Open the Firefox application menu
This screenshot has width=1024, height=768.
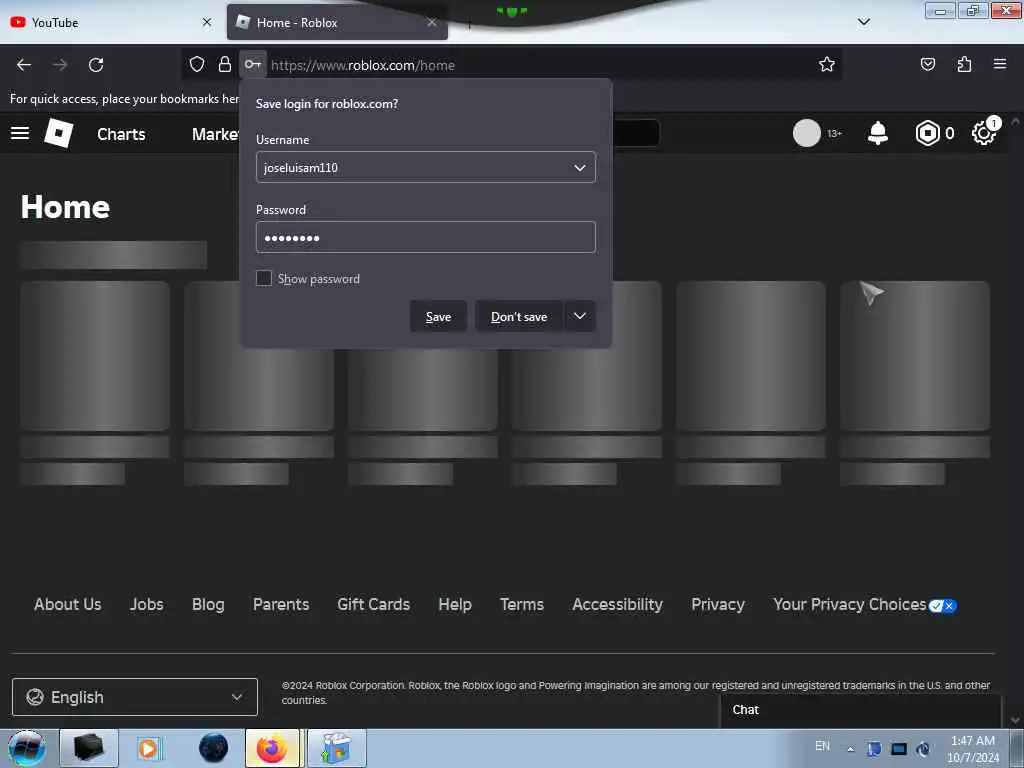coord(1000,64)
